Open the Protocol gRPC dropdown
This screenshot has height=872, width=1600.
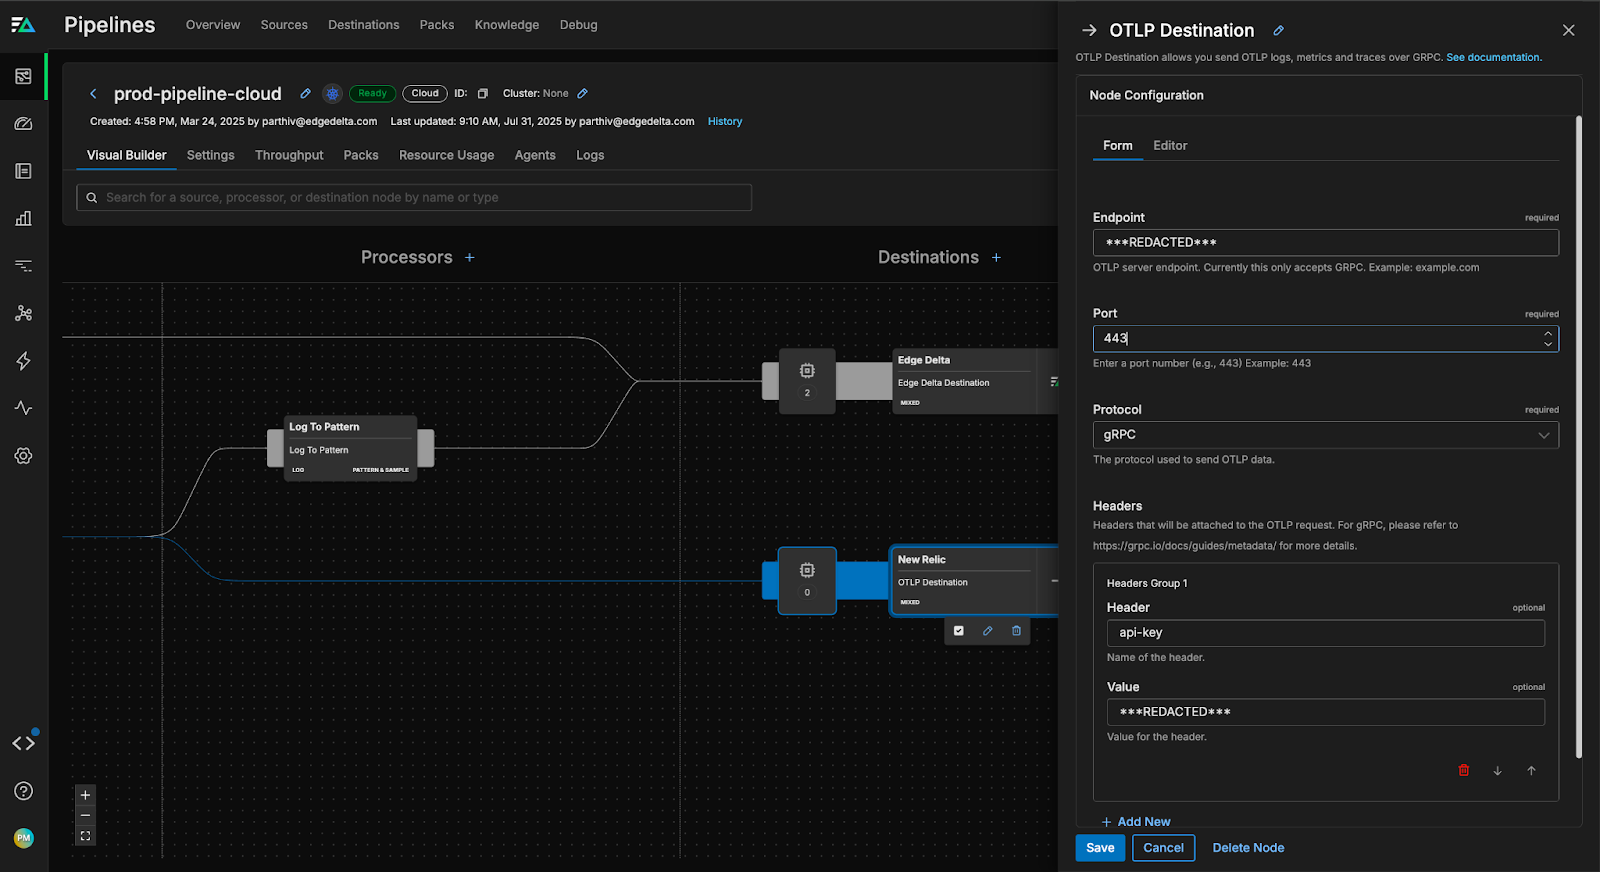pos(1325,435)
